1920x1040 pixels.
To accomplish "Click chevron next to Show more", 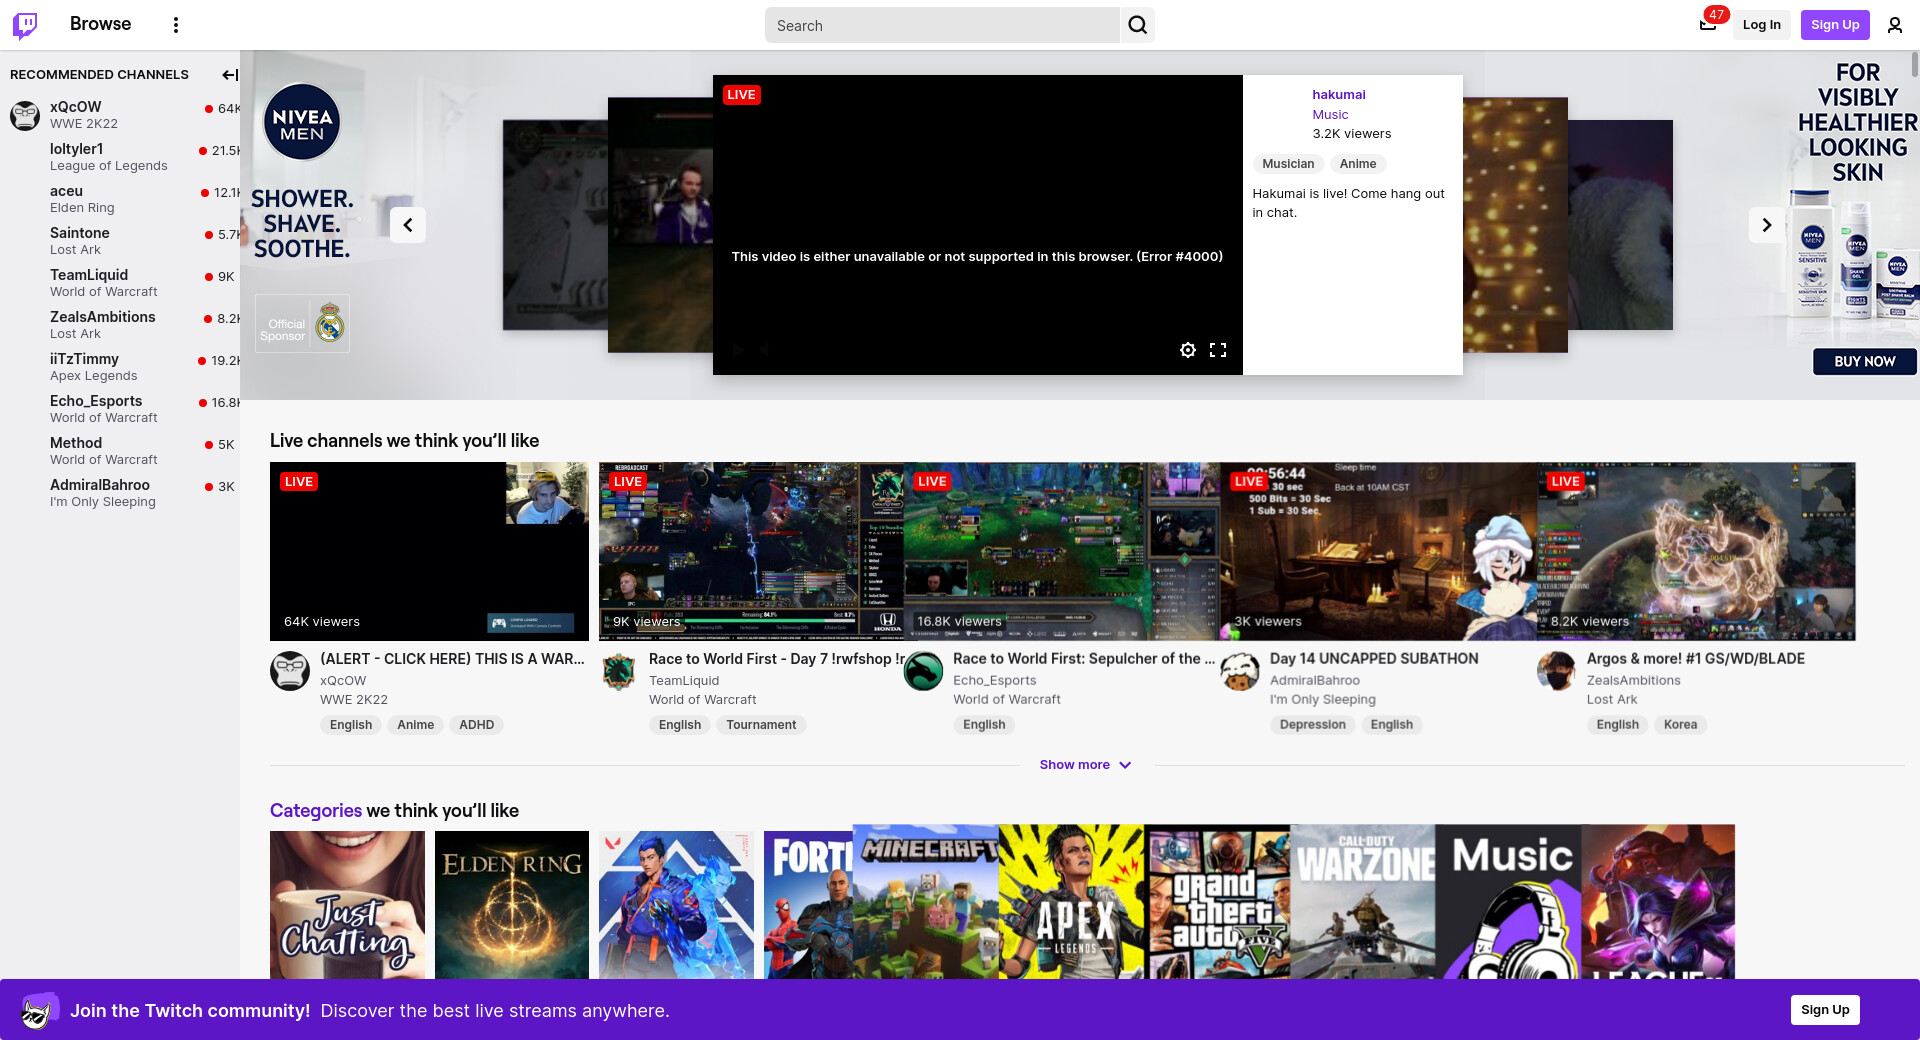I will point(1125,765).
